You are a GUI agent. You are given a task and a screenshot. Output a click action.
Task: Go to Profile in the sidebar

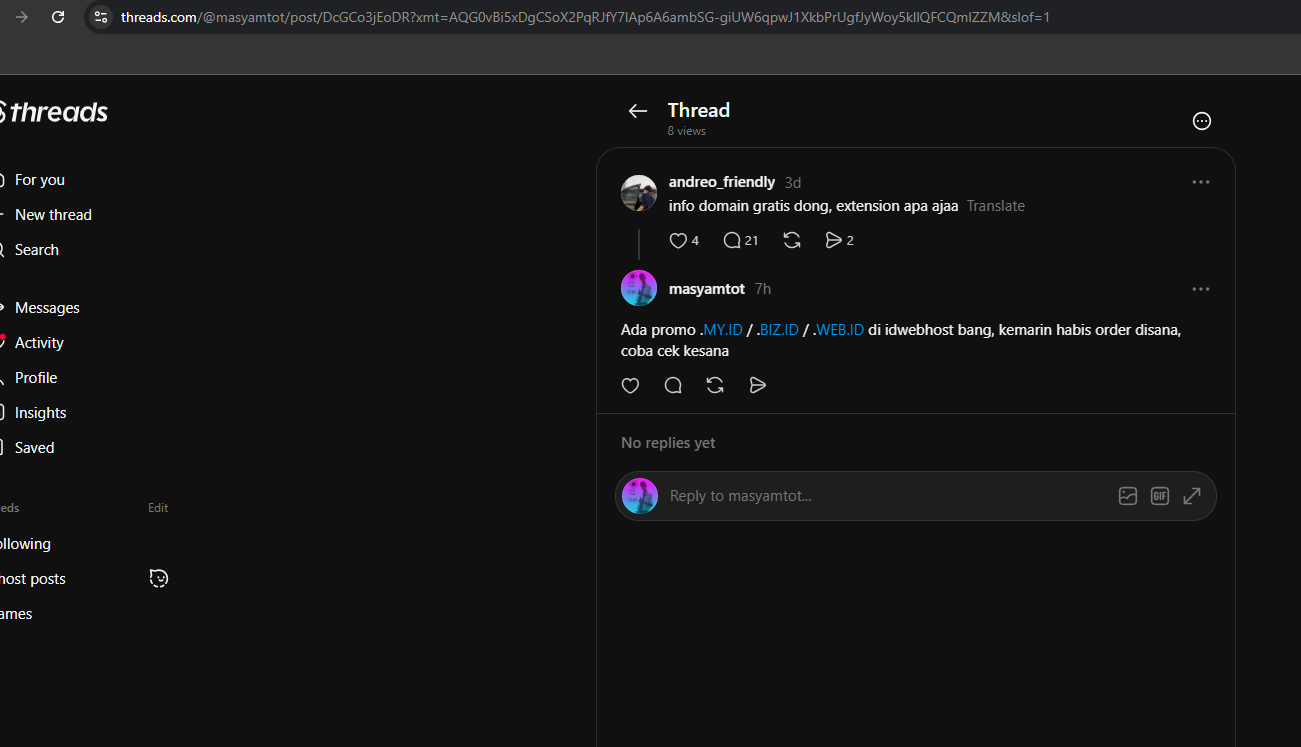coord(36,378)
